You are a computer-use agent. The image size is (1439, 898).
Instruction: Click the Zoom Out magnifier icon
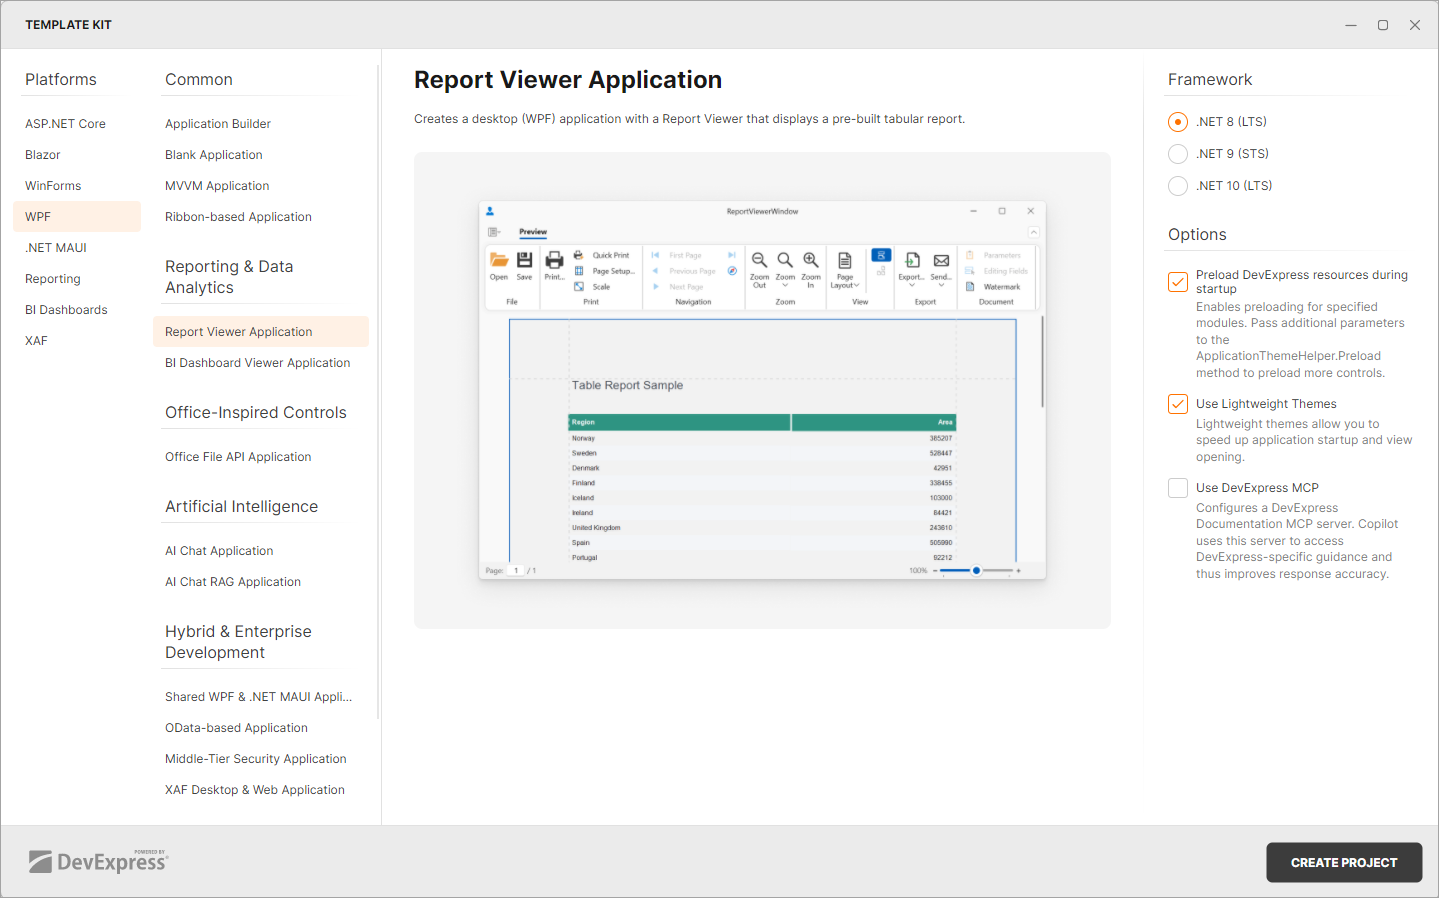[758, 260]
